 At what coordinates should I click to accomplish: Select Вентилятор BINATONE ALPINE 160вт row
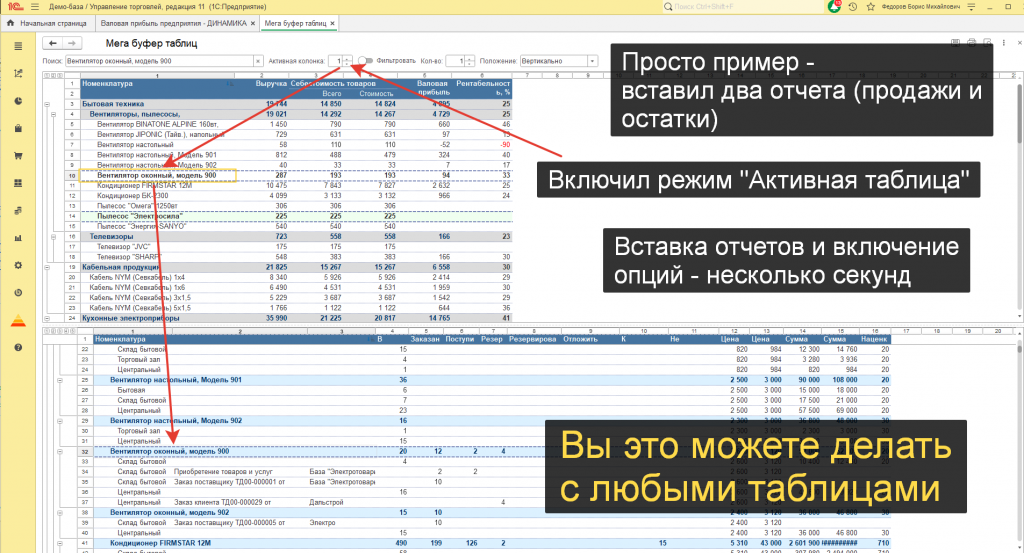point(295,124)
